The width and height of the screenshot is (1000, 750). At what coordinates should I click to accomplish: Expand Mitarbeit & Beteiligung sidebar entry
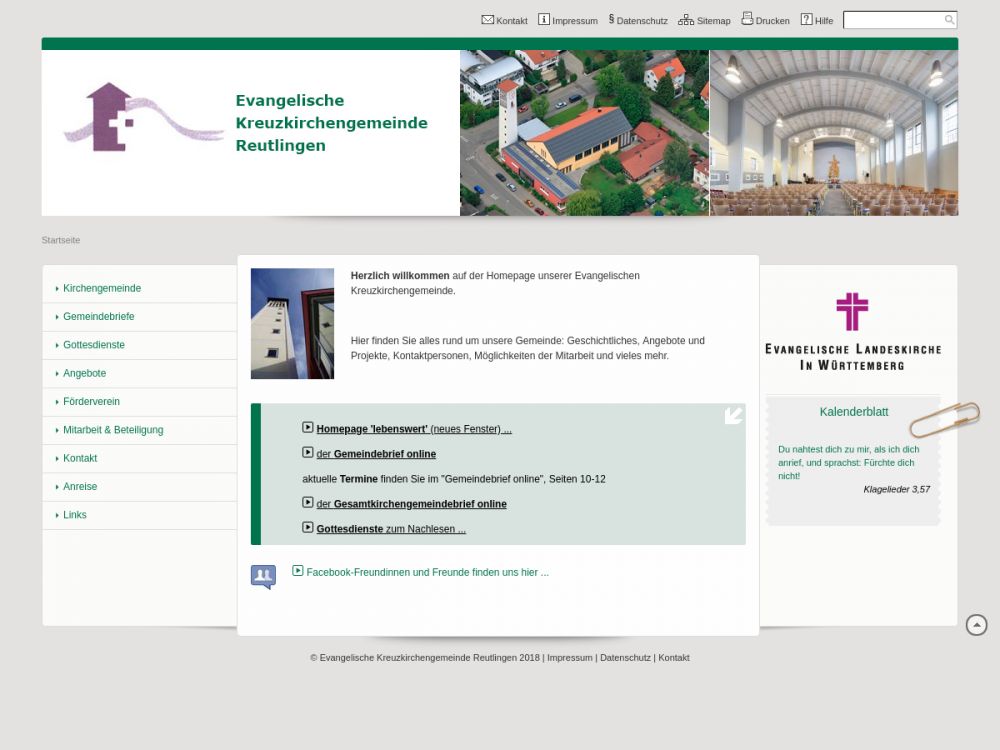pyautogui.click(x=113, y=430)
